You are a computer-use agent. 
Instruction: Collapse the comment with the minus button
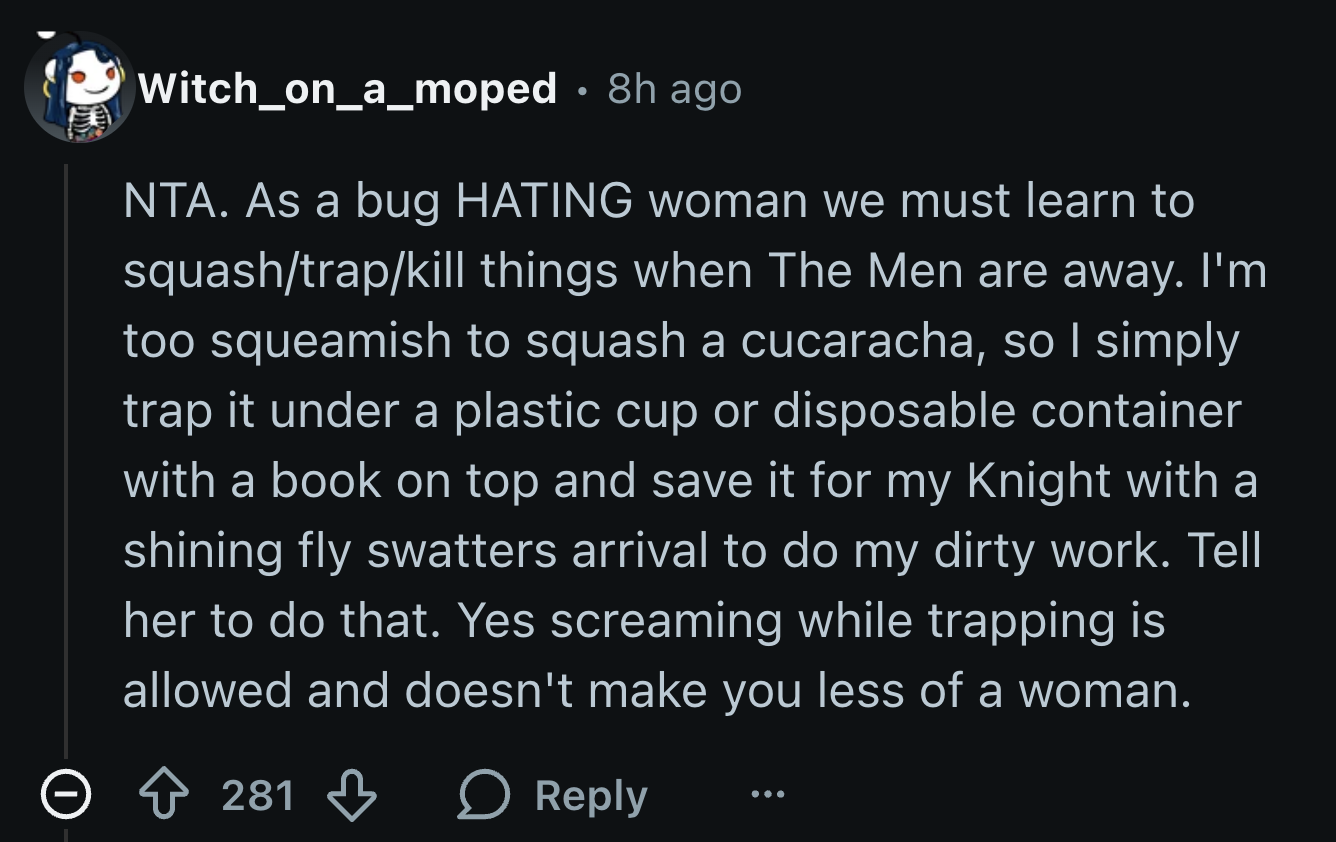coord(65,796)
